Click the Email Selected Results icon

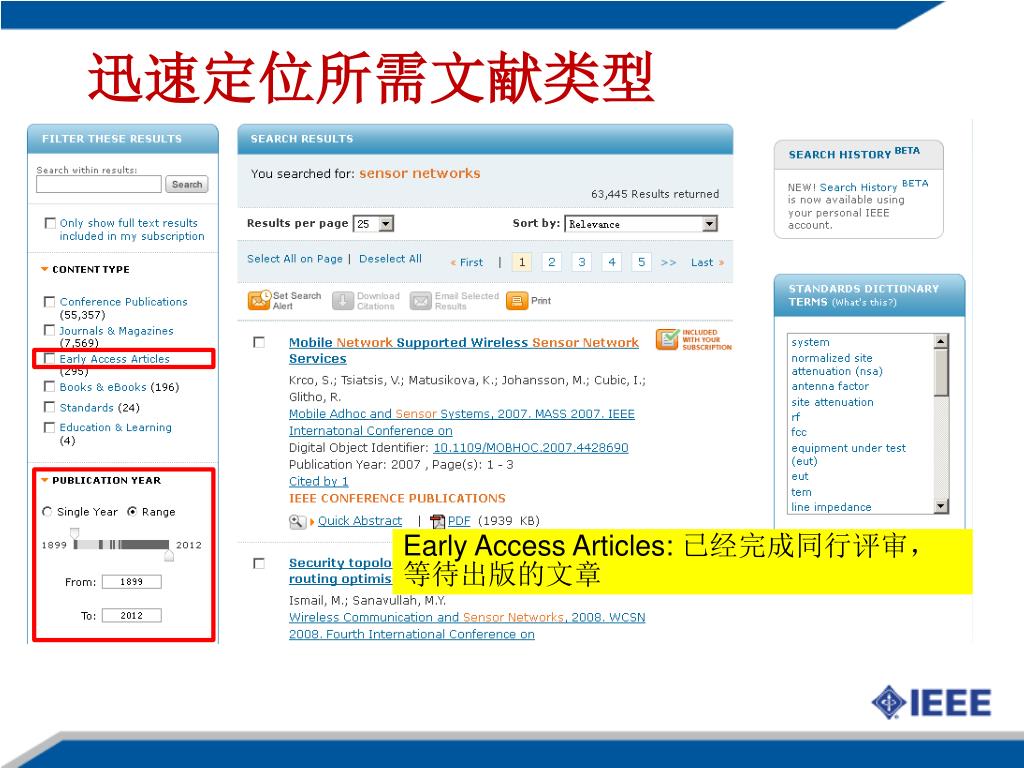(x=421, y=300)
